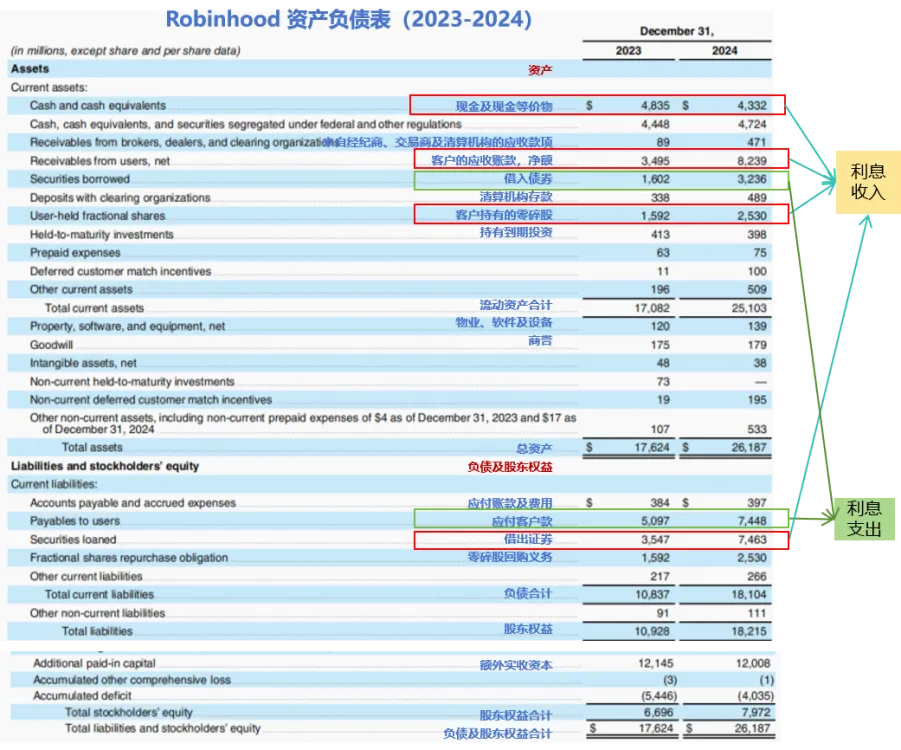Click 'Deposits with clearing organizations' label
Screen dimensions: 901x750
click(x=120, y=198)
